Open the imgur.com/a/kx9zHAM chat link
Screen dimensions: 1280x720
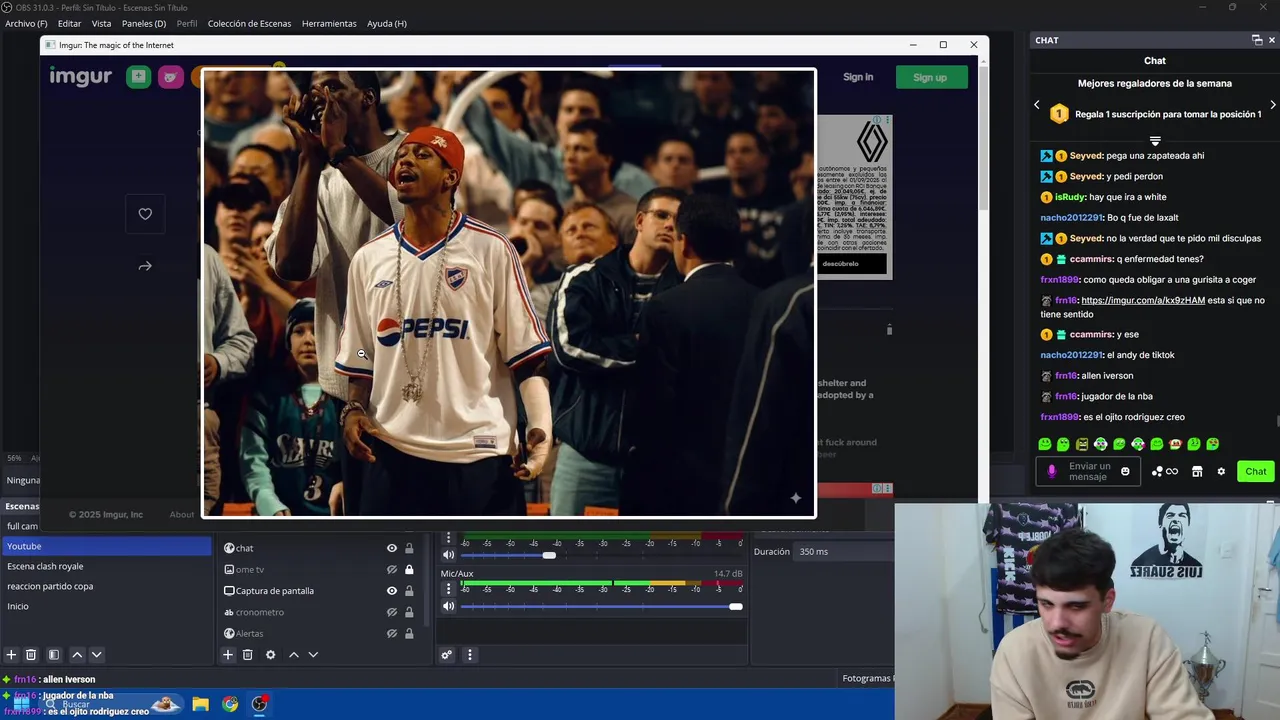(1143, 300)
